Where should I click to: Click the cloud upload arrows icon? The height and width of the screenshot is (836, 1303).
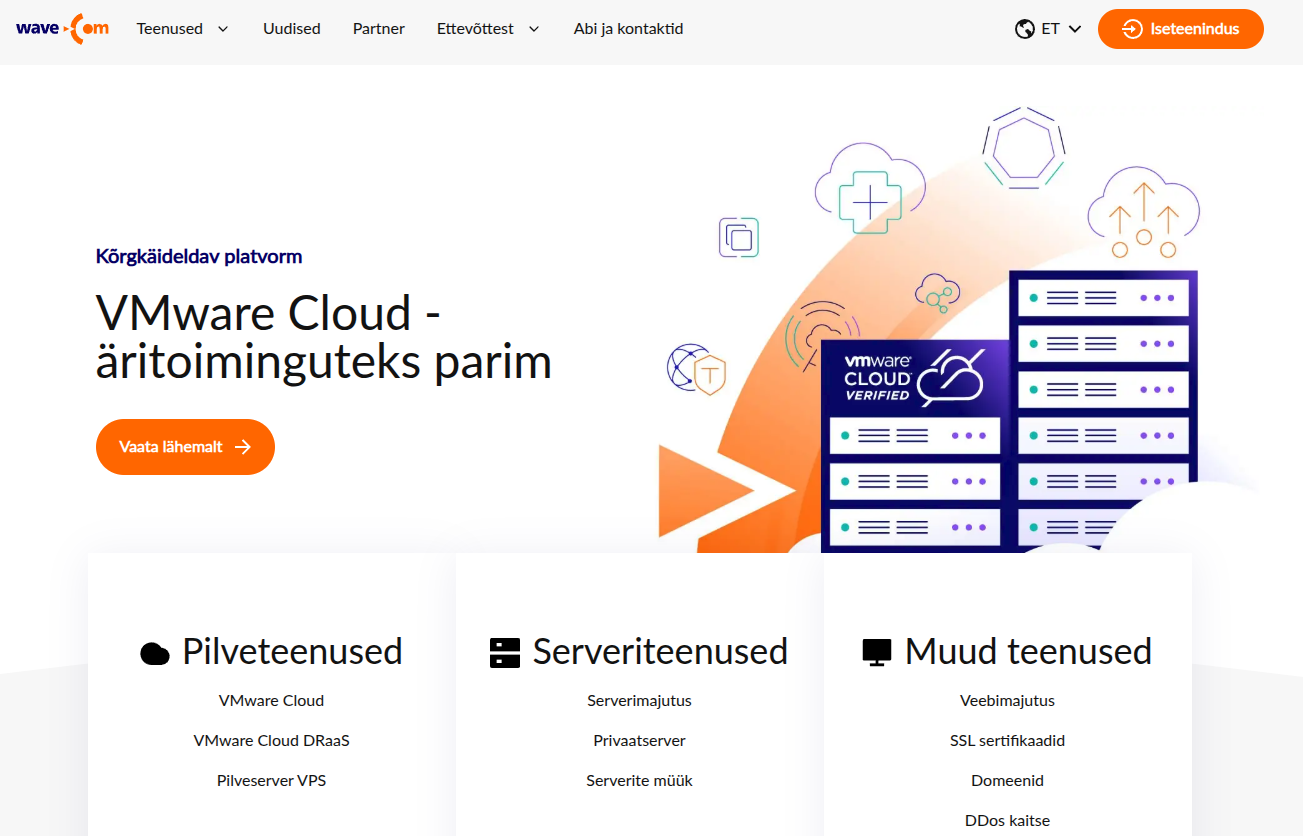coord(1143,212)
